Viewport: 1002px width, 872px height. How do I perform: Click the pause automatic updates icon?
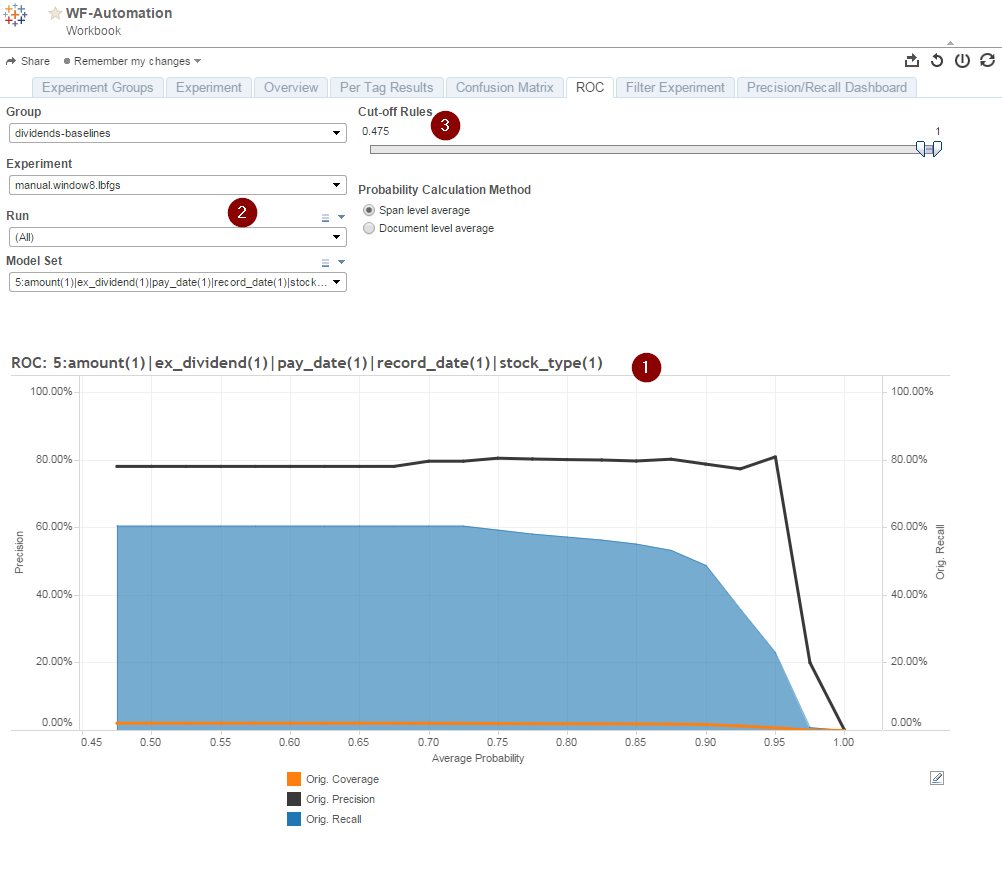(962, 60)
